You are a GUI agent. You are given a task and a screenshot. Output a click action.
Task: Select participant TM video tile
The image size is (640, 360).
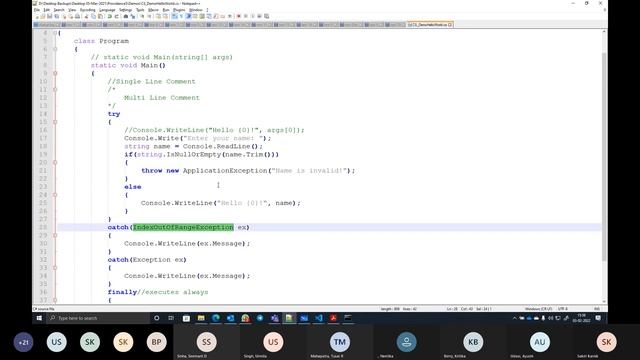pyautogui.click(x=340, y=342)
